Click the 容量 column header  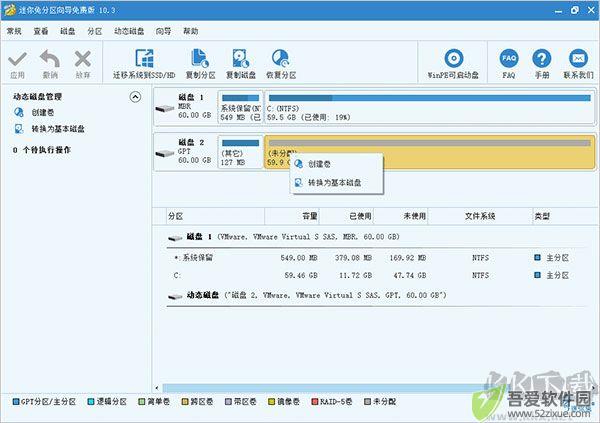(292, 216)
